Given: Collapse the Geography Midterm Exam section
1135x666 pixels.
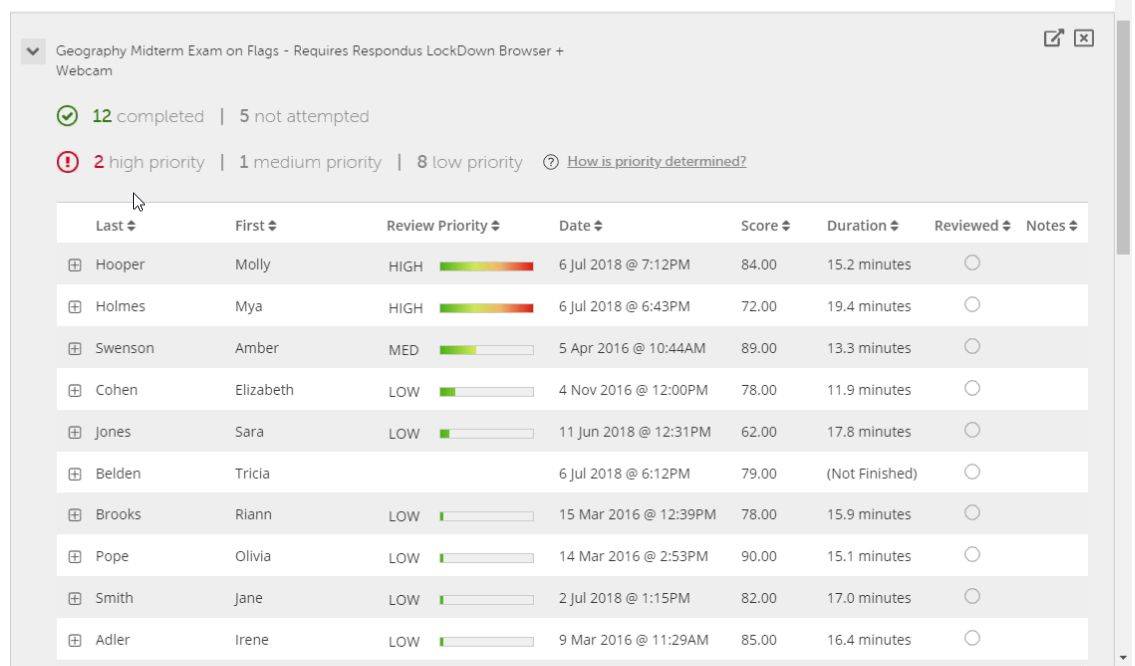Looking at the screenshot, I should [x=33, y=51].
